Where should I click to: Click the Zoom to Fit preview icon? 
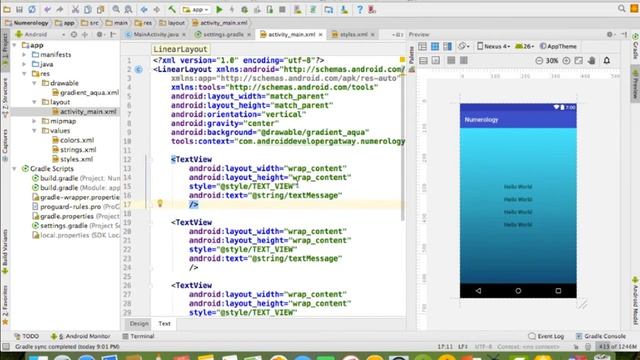tap(578, 60)
